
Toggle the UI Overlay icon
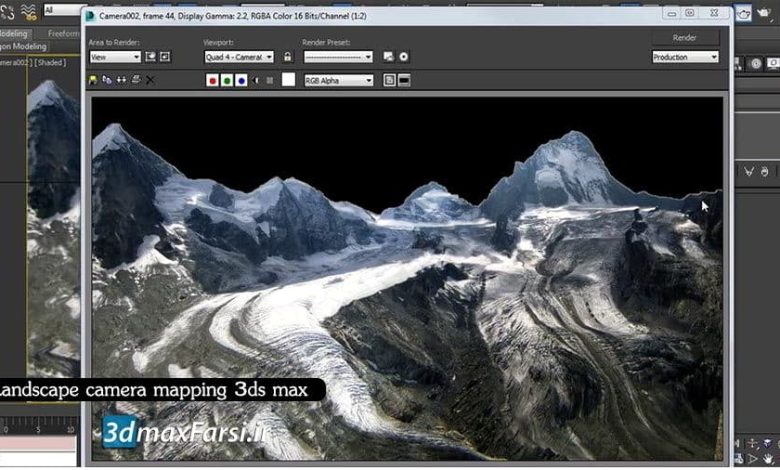tap(390, 81)
